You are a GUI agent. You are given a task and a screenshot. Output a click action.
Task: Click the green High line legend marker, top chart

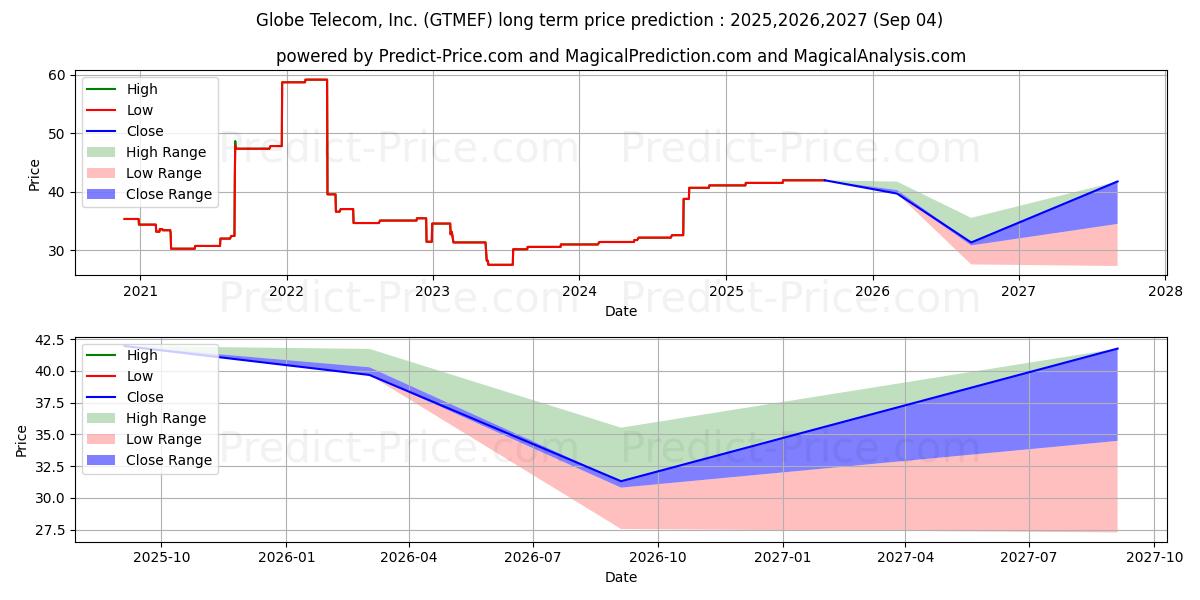(x=102, y=90)
